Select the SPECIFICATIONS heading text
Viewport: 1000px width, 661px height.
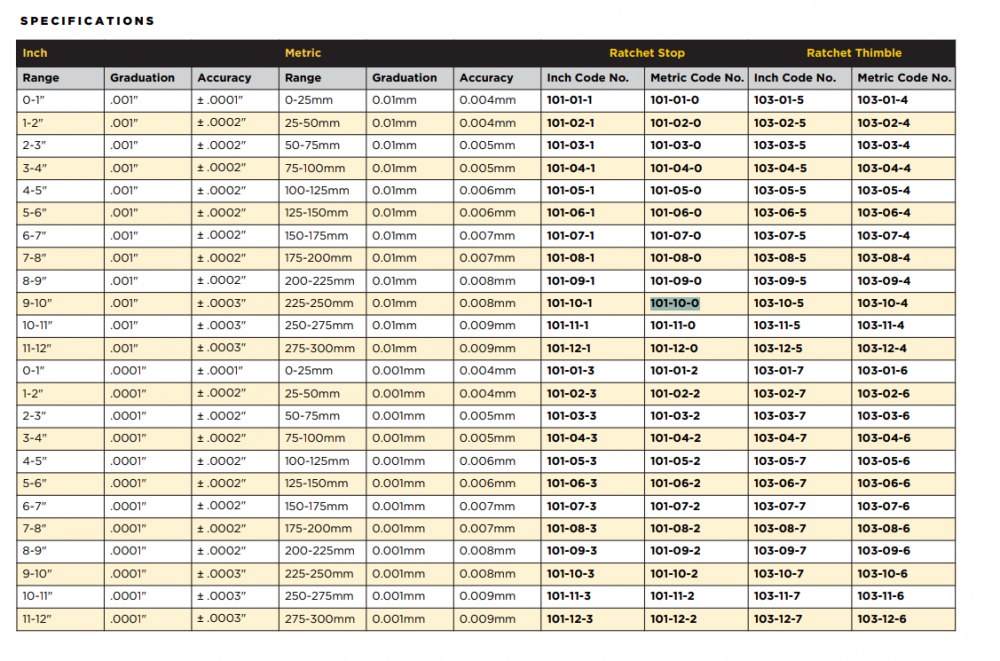point(87,21)
